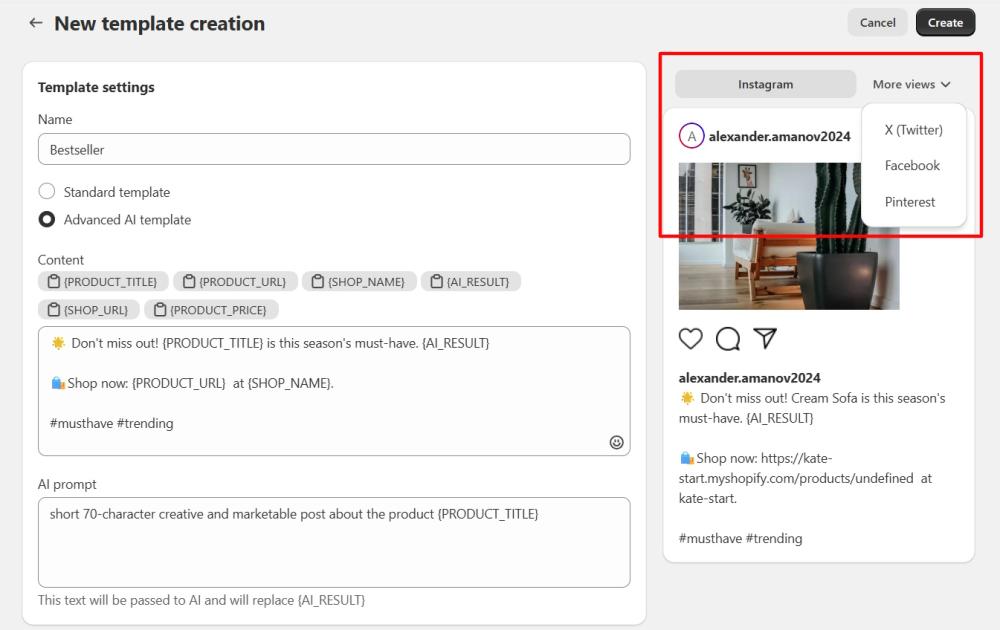Insert the {PRODUCT_URL} variable chip
The height and width of the screenshot is (630, 1000).
(235, 282)
